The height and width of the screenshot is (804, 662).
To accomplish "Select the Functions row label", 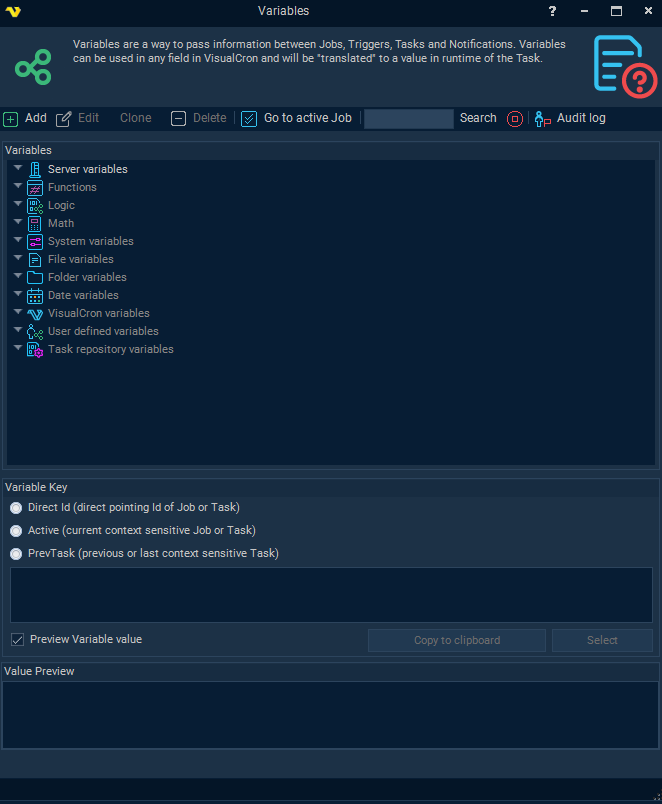I will [x=72, y=187].
